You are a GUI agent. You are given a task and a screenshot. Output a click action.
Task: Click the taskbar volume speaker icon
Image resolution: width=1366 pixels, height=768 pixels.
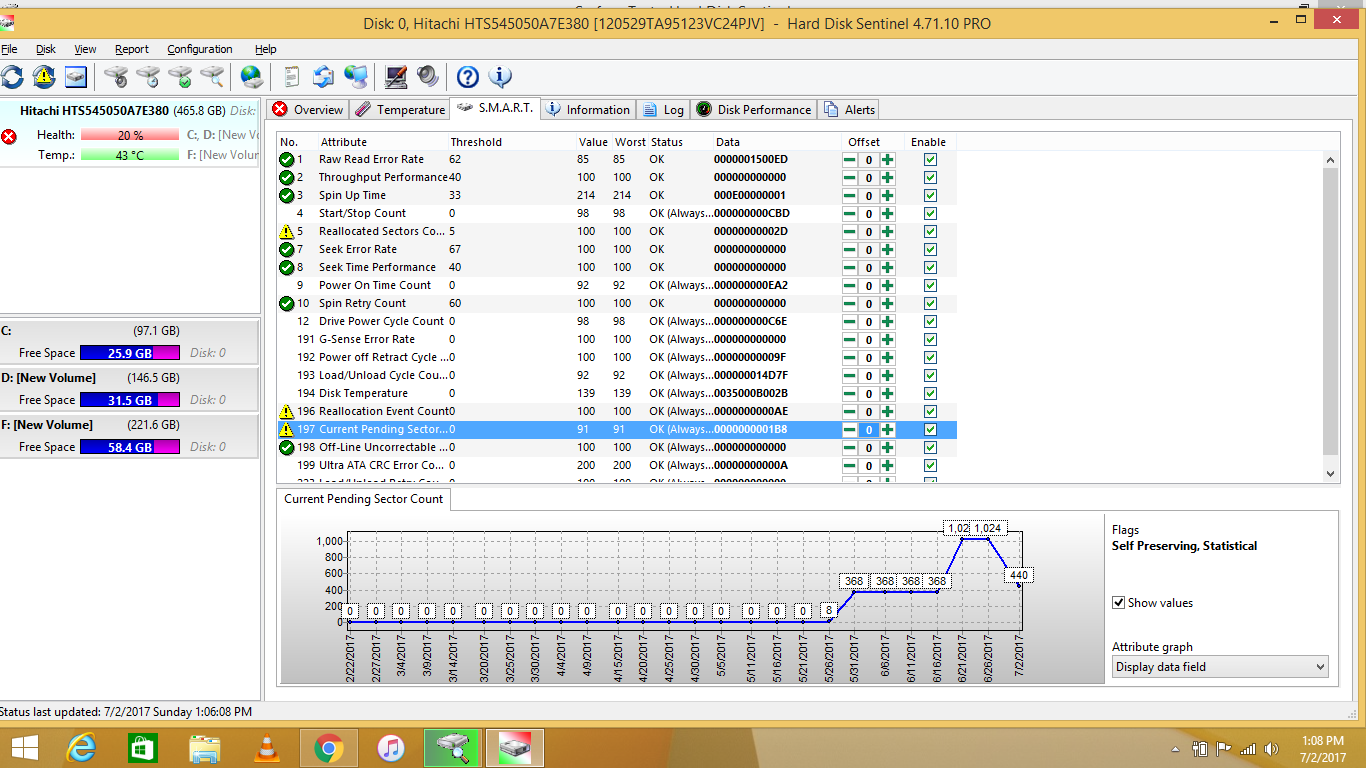pyautogui.click(x=1271, y=748)
